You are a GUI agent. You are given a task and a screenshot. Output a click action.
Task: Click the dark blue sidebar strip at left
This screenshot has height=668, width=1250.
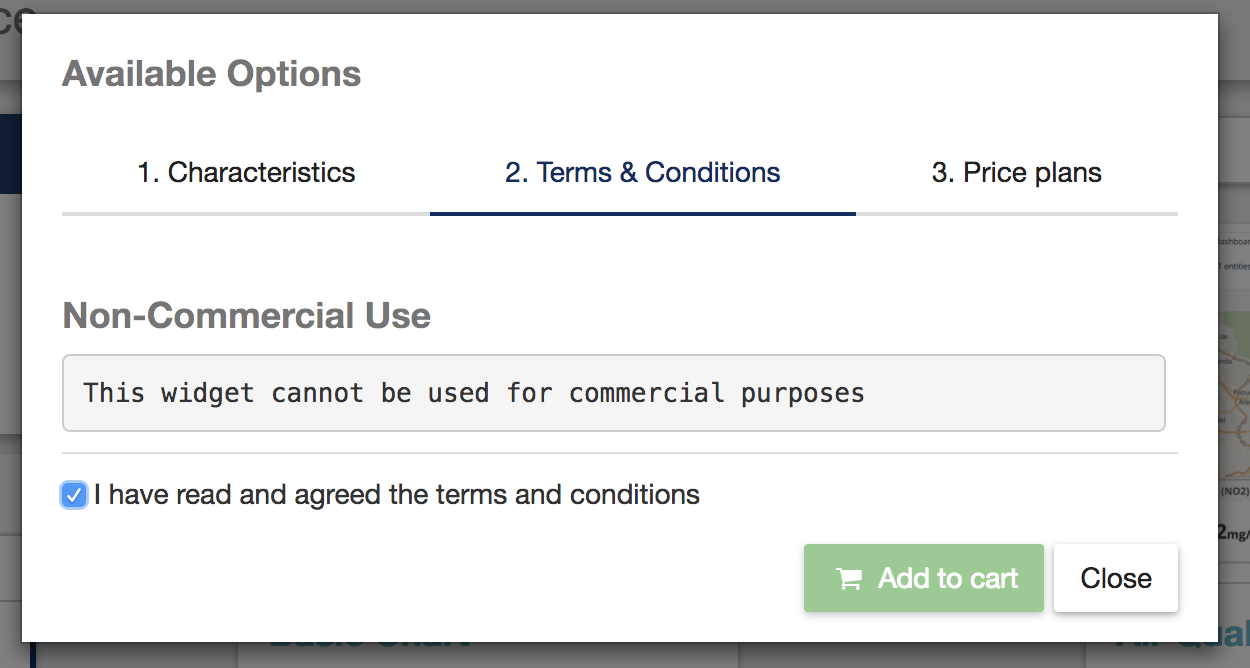pos(11,153)
